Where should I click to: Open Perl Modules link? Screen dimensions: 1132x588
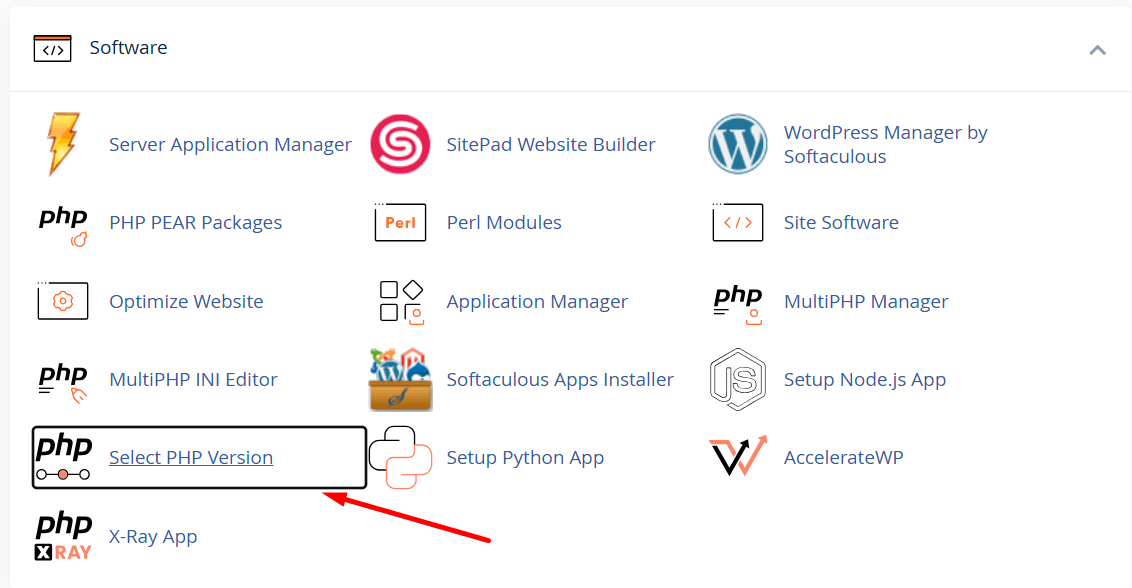504,222
